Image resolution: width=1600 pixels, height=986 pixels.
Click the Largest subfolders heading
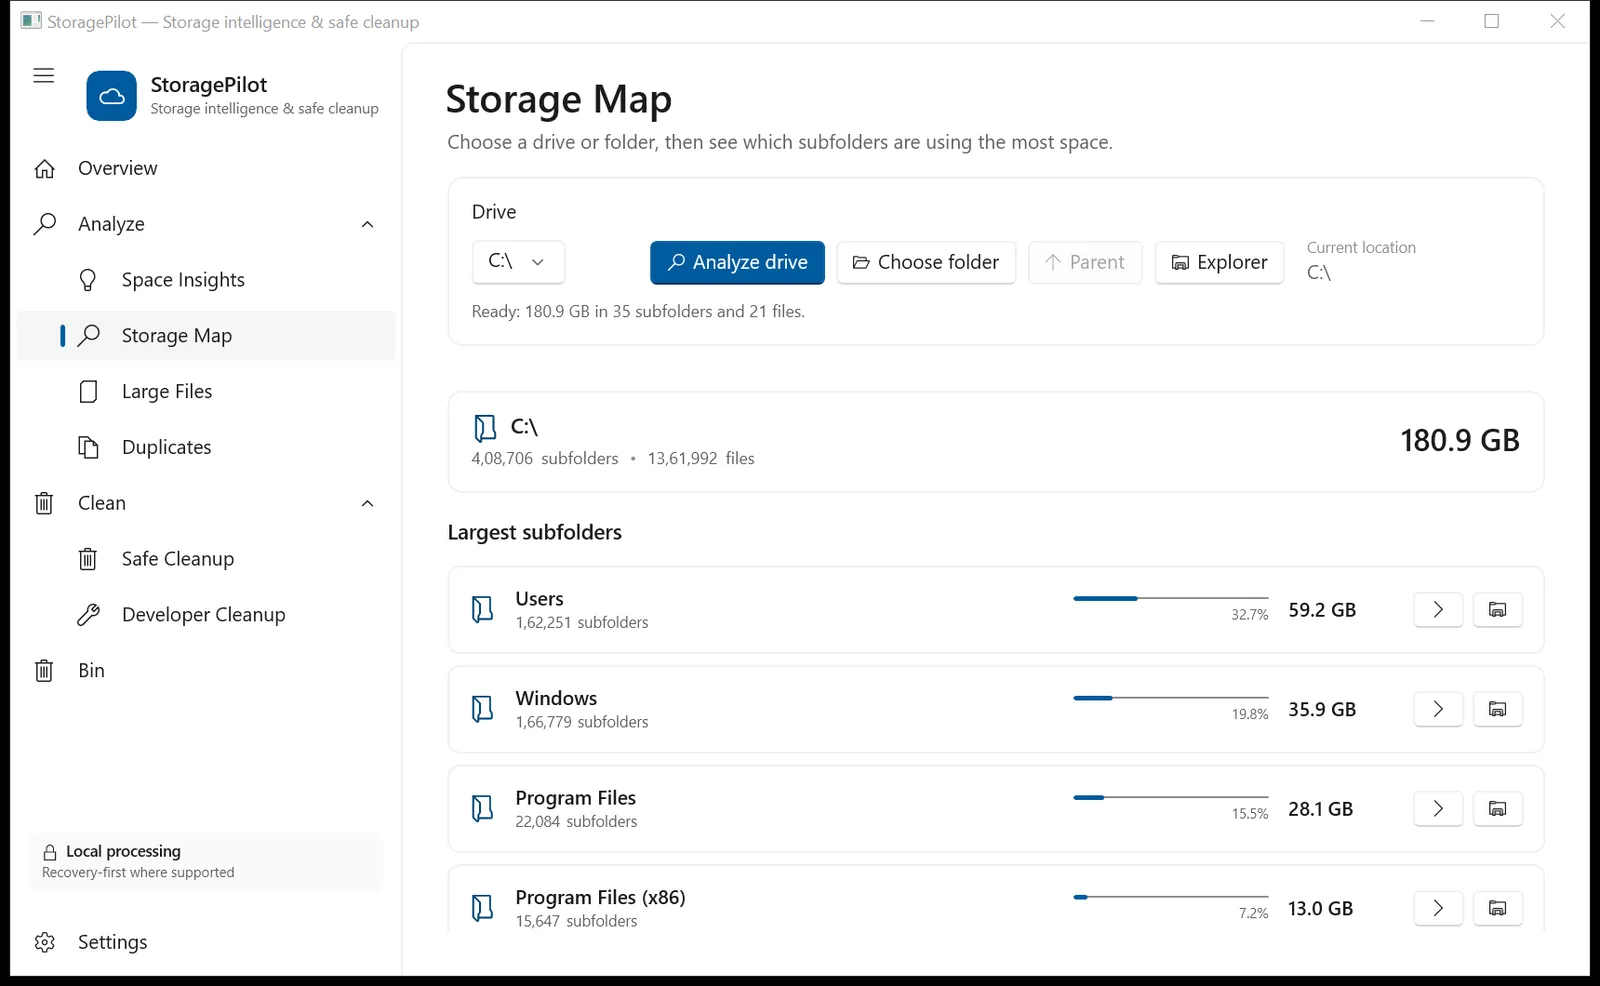[x=535, y=533]
